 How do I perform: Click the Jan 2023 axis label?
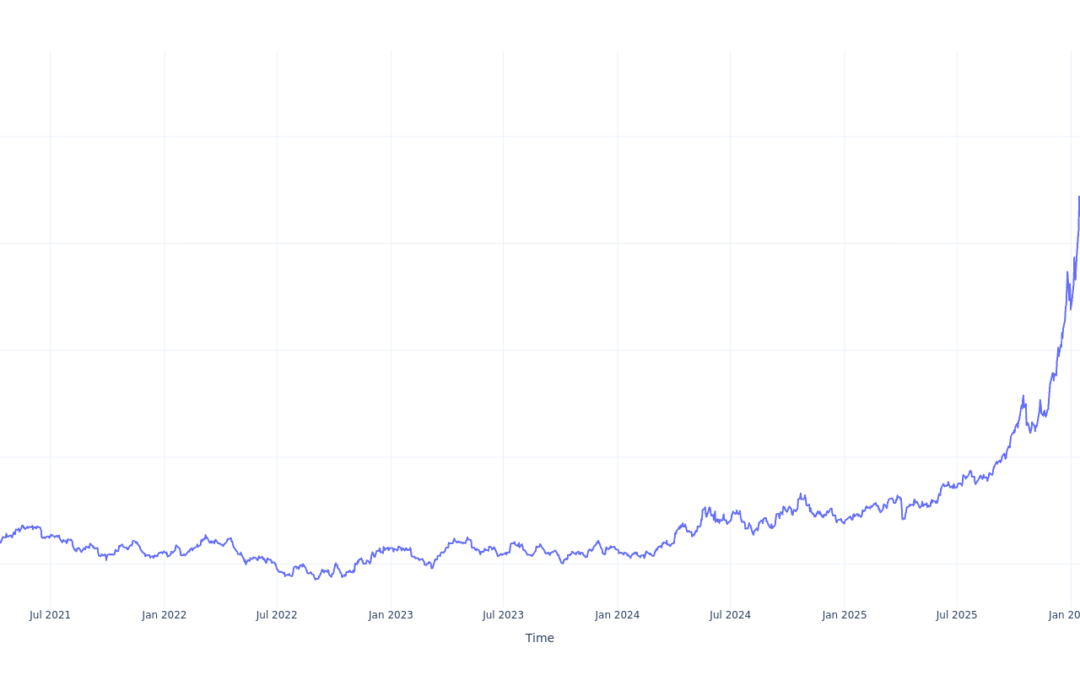389,615
